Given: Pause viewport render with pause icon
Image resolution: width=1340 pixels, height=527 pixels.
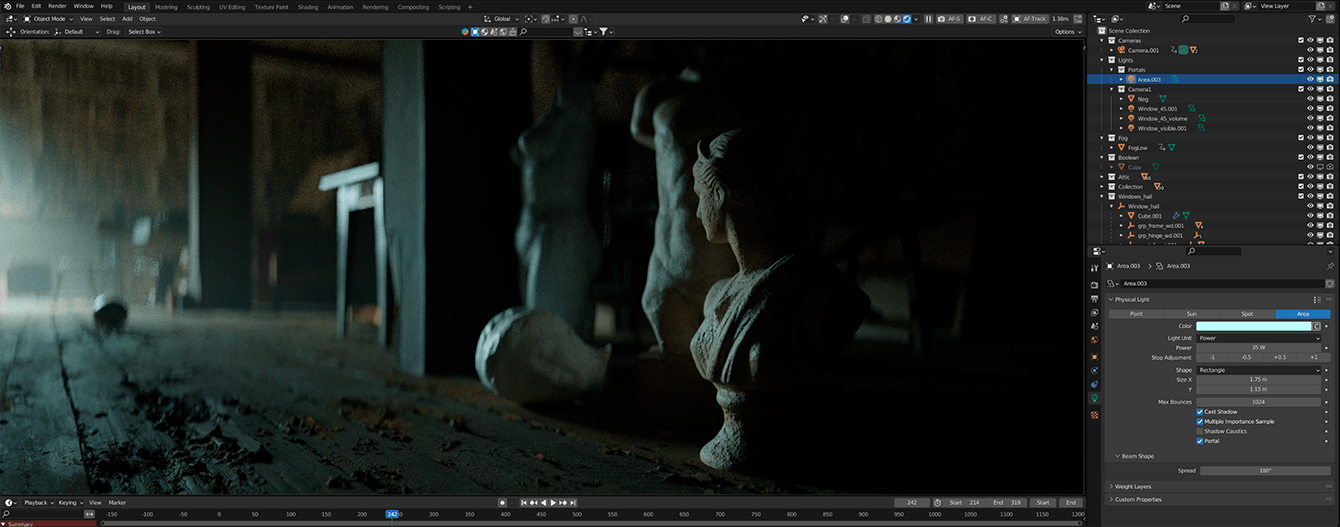Looking at the screenshot, I should point(929,19).
